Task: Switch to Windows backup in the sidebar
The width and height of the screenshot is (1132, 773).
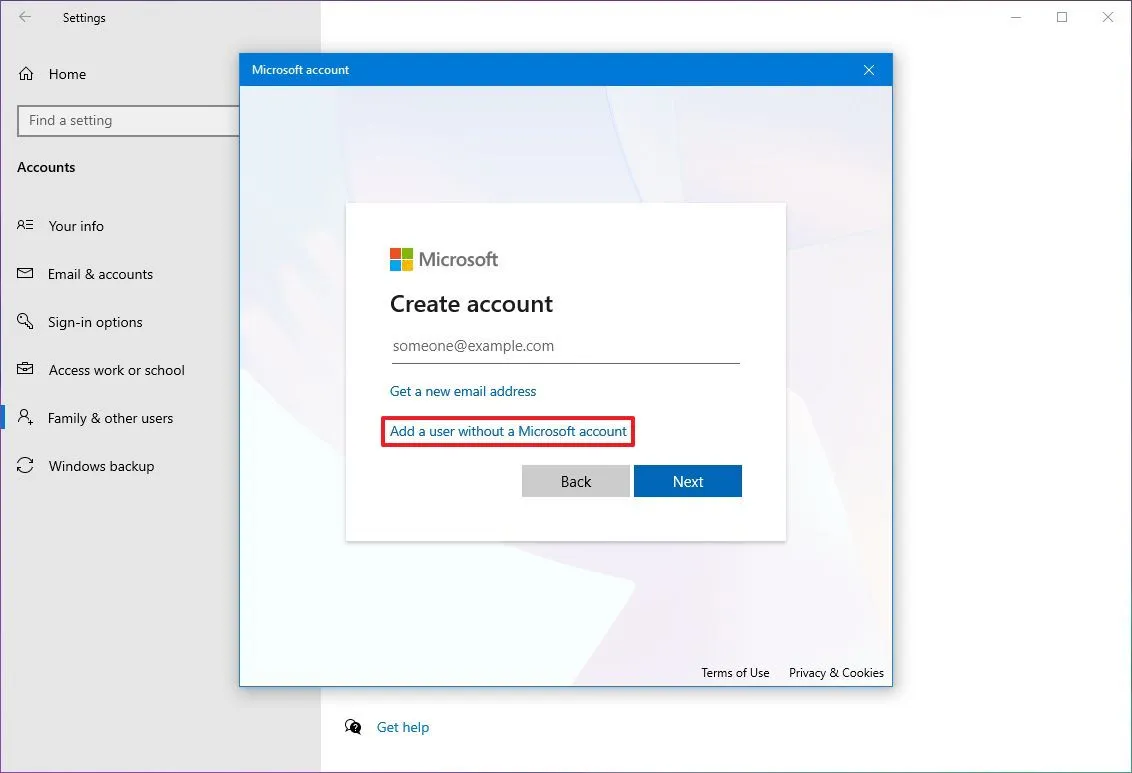Action: 101,466
